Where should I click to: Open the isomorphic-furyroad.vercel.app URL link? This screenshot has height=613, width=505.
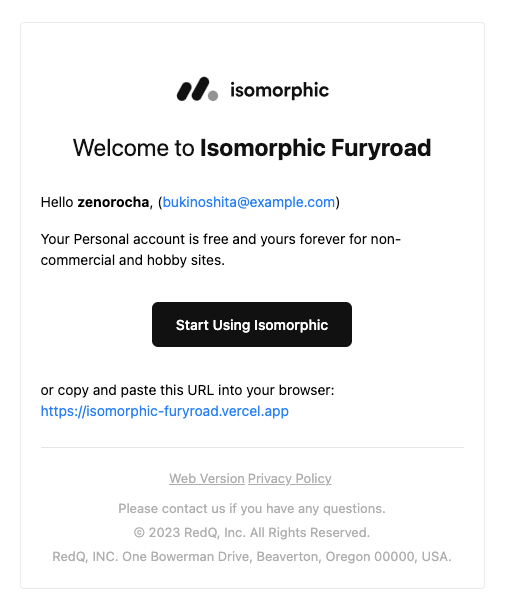click(x=165, y=411)
